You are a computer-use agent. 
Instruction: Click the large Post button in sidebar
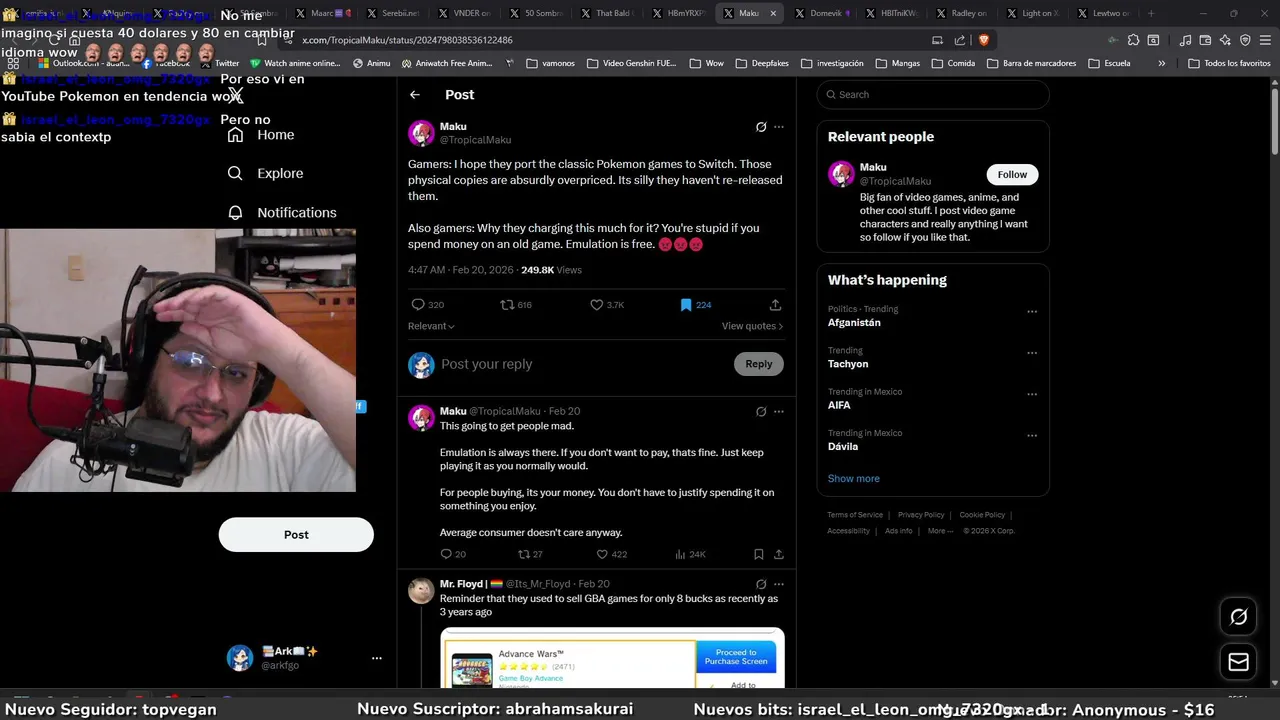(296, 535)
